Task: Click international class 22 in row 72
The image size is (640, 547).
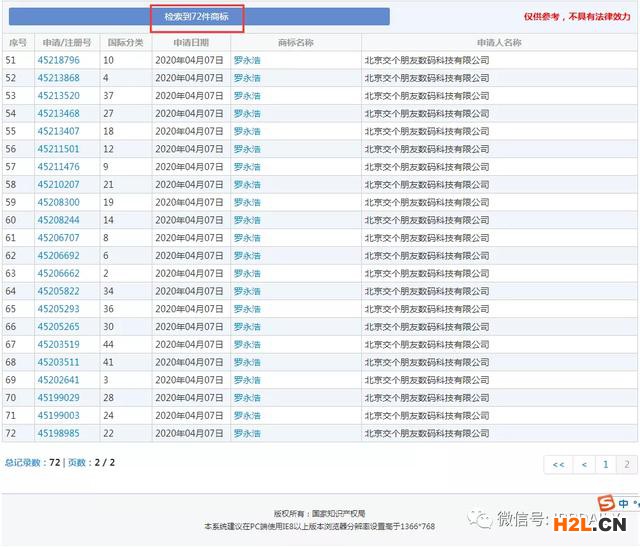Action: [108, 434]
